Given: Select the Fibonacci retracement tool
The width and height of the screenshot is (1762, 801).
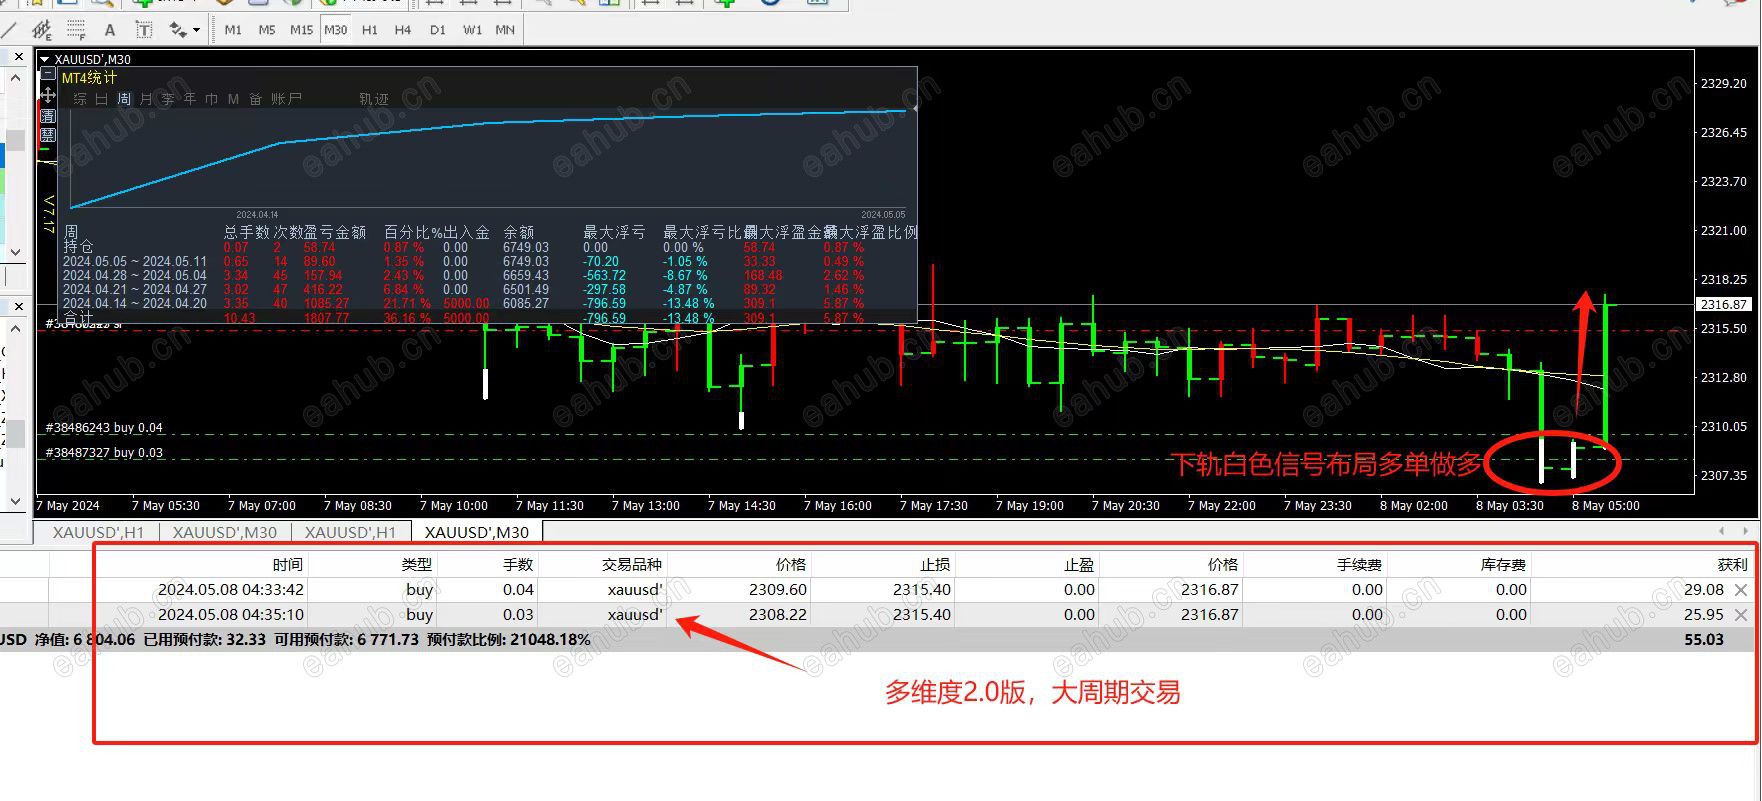Looking at the screenshot, I should tap(75, 30).
